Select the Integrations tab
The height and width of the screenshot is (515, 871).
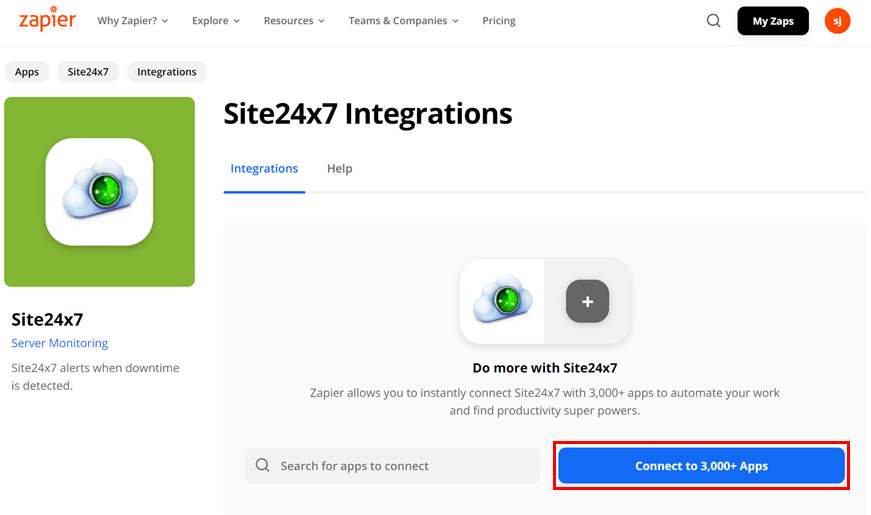click(264, 169)
